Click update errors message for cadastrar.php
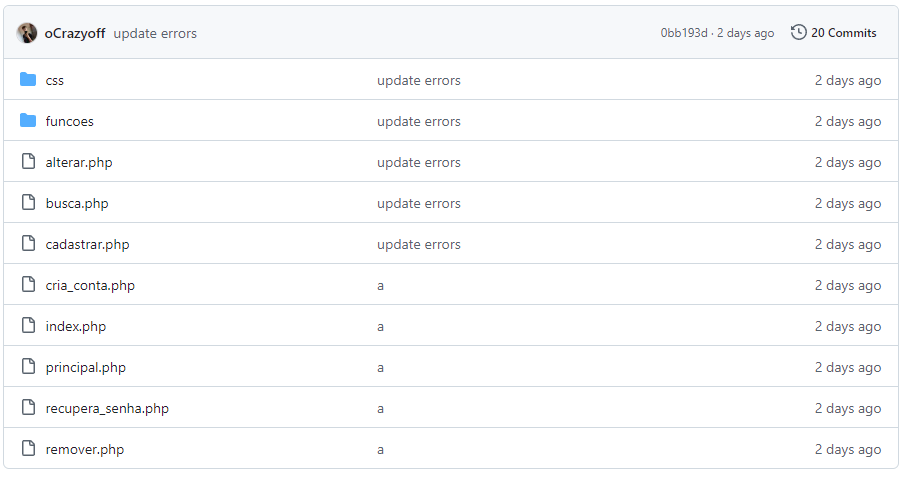 (x=418, y=244)
